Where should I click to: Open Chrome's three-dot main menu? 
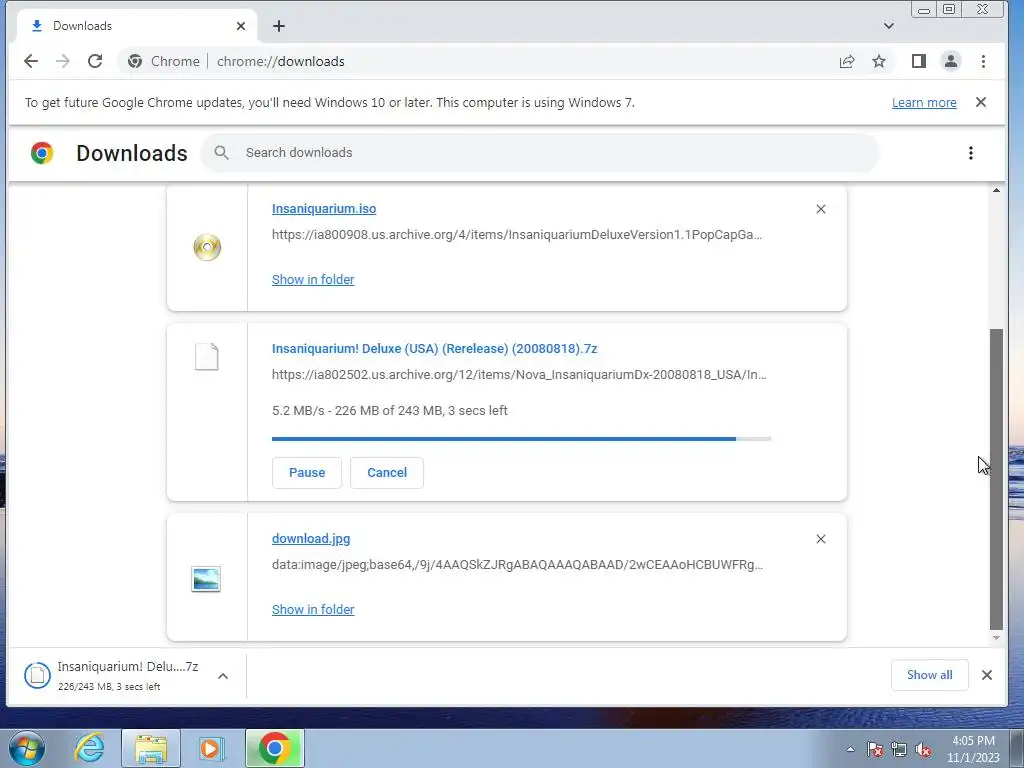click(983, 61)
